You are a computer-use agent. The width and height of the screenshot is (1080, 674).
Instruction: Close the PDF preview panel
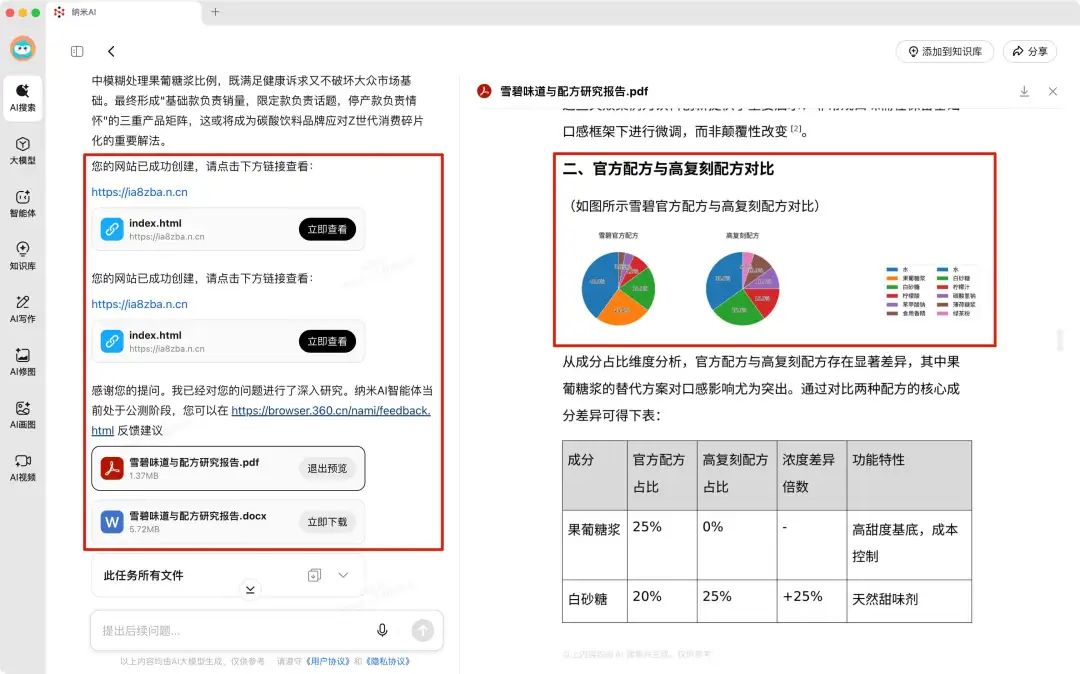click(1052, 91)
